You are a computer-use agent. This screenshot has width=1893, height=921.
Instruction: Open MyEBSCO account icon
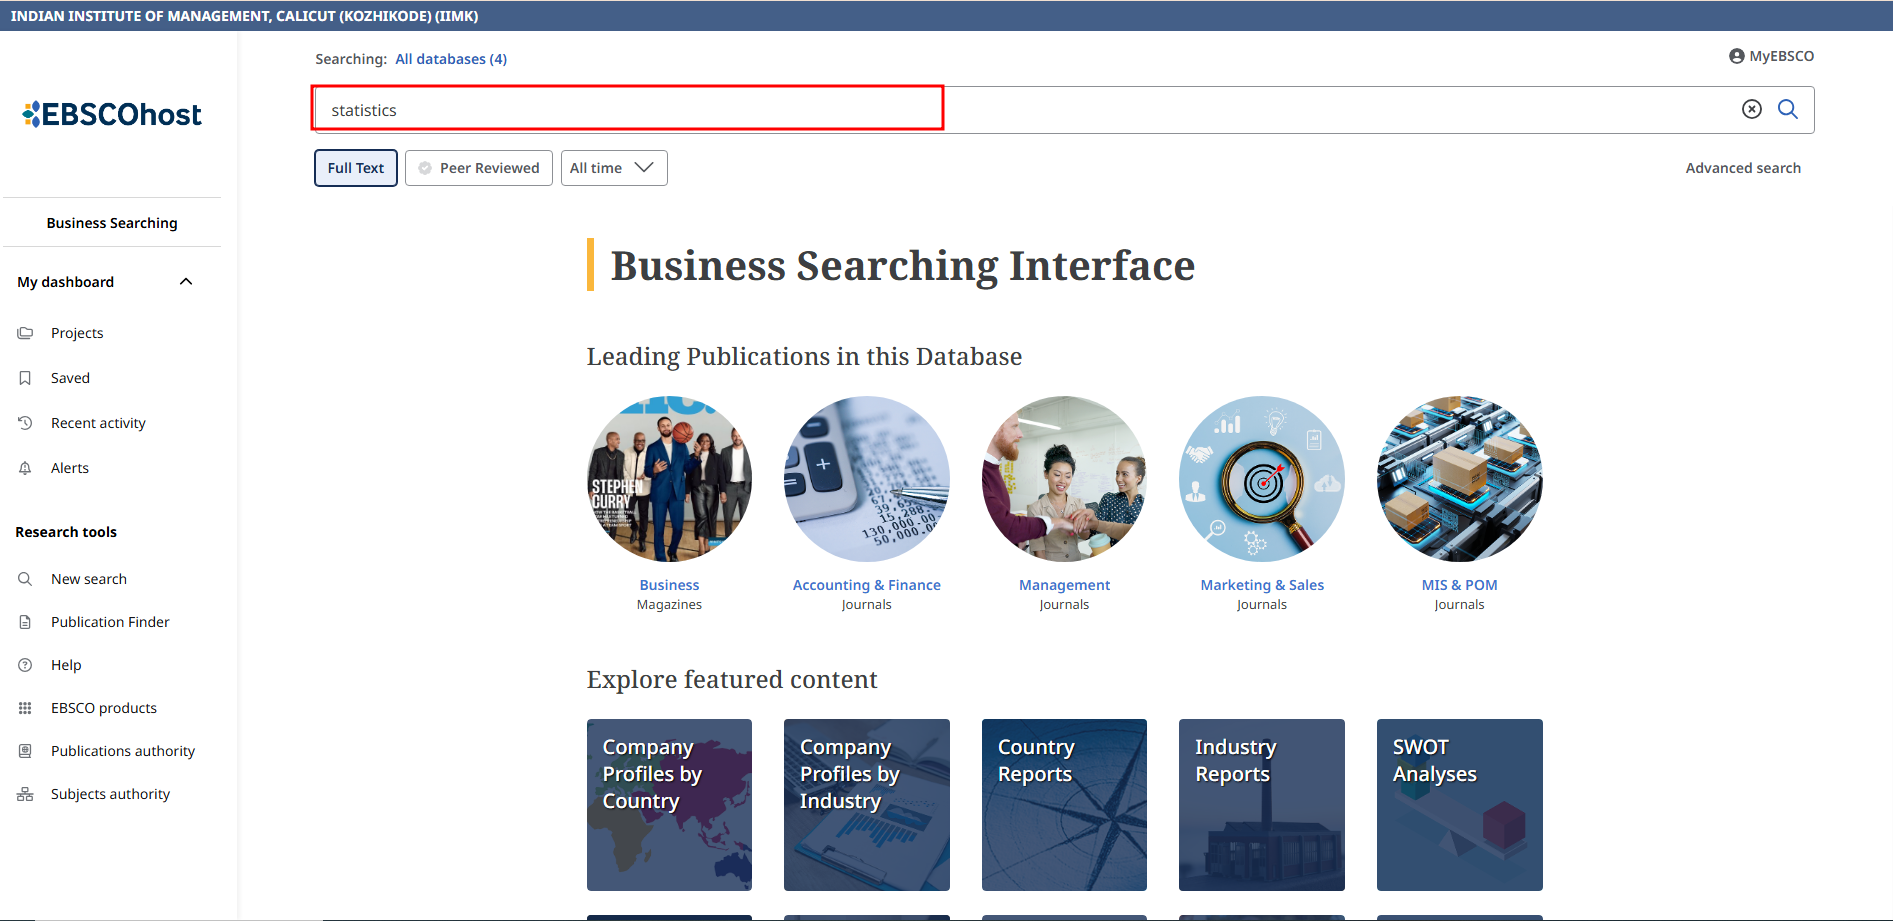coord(1737,57)
